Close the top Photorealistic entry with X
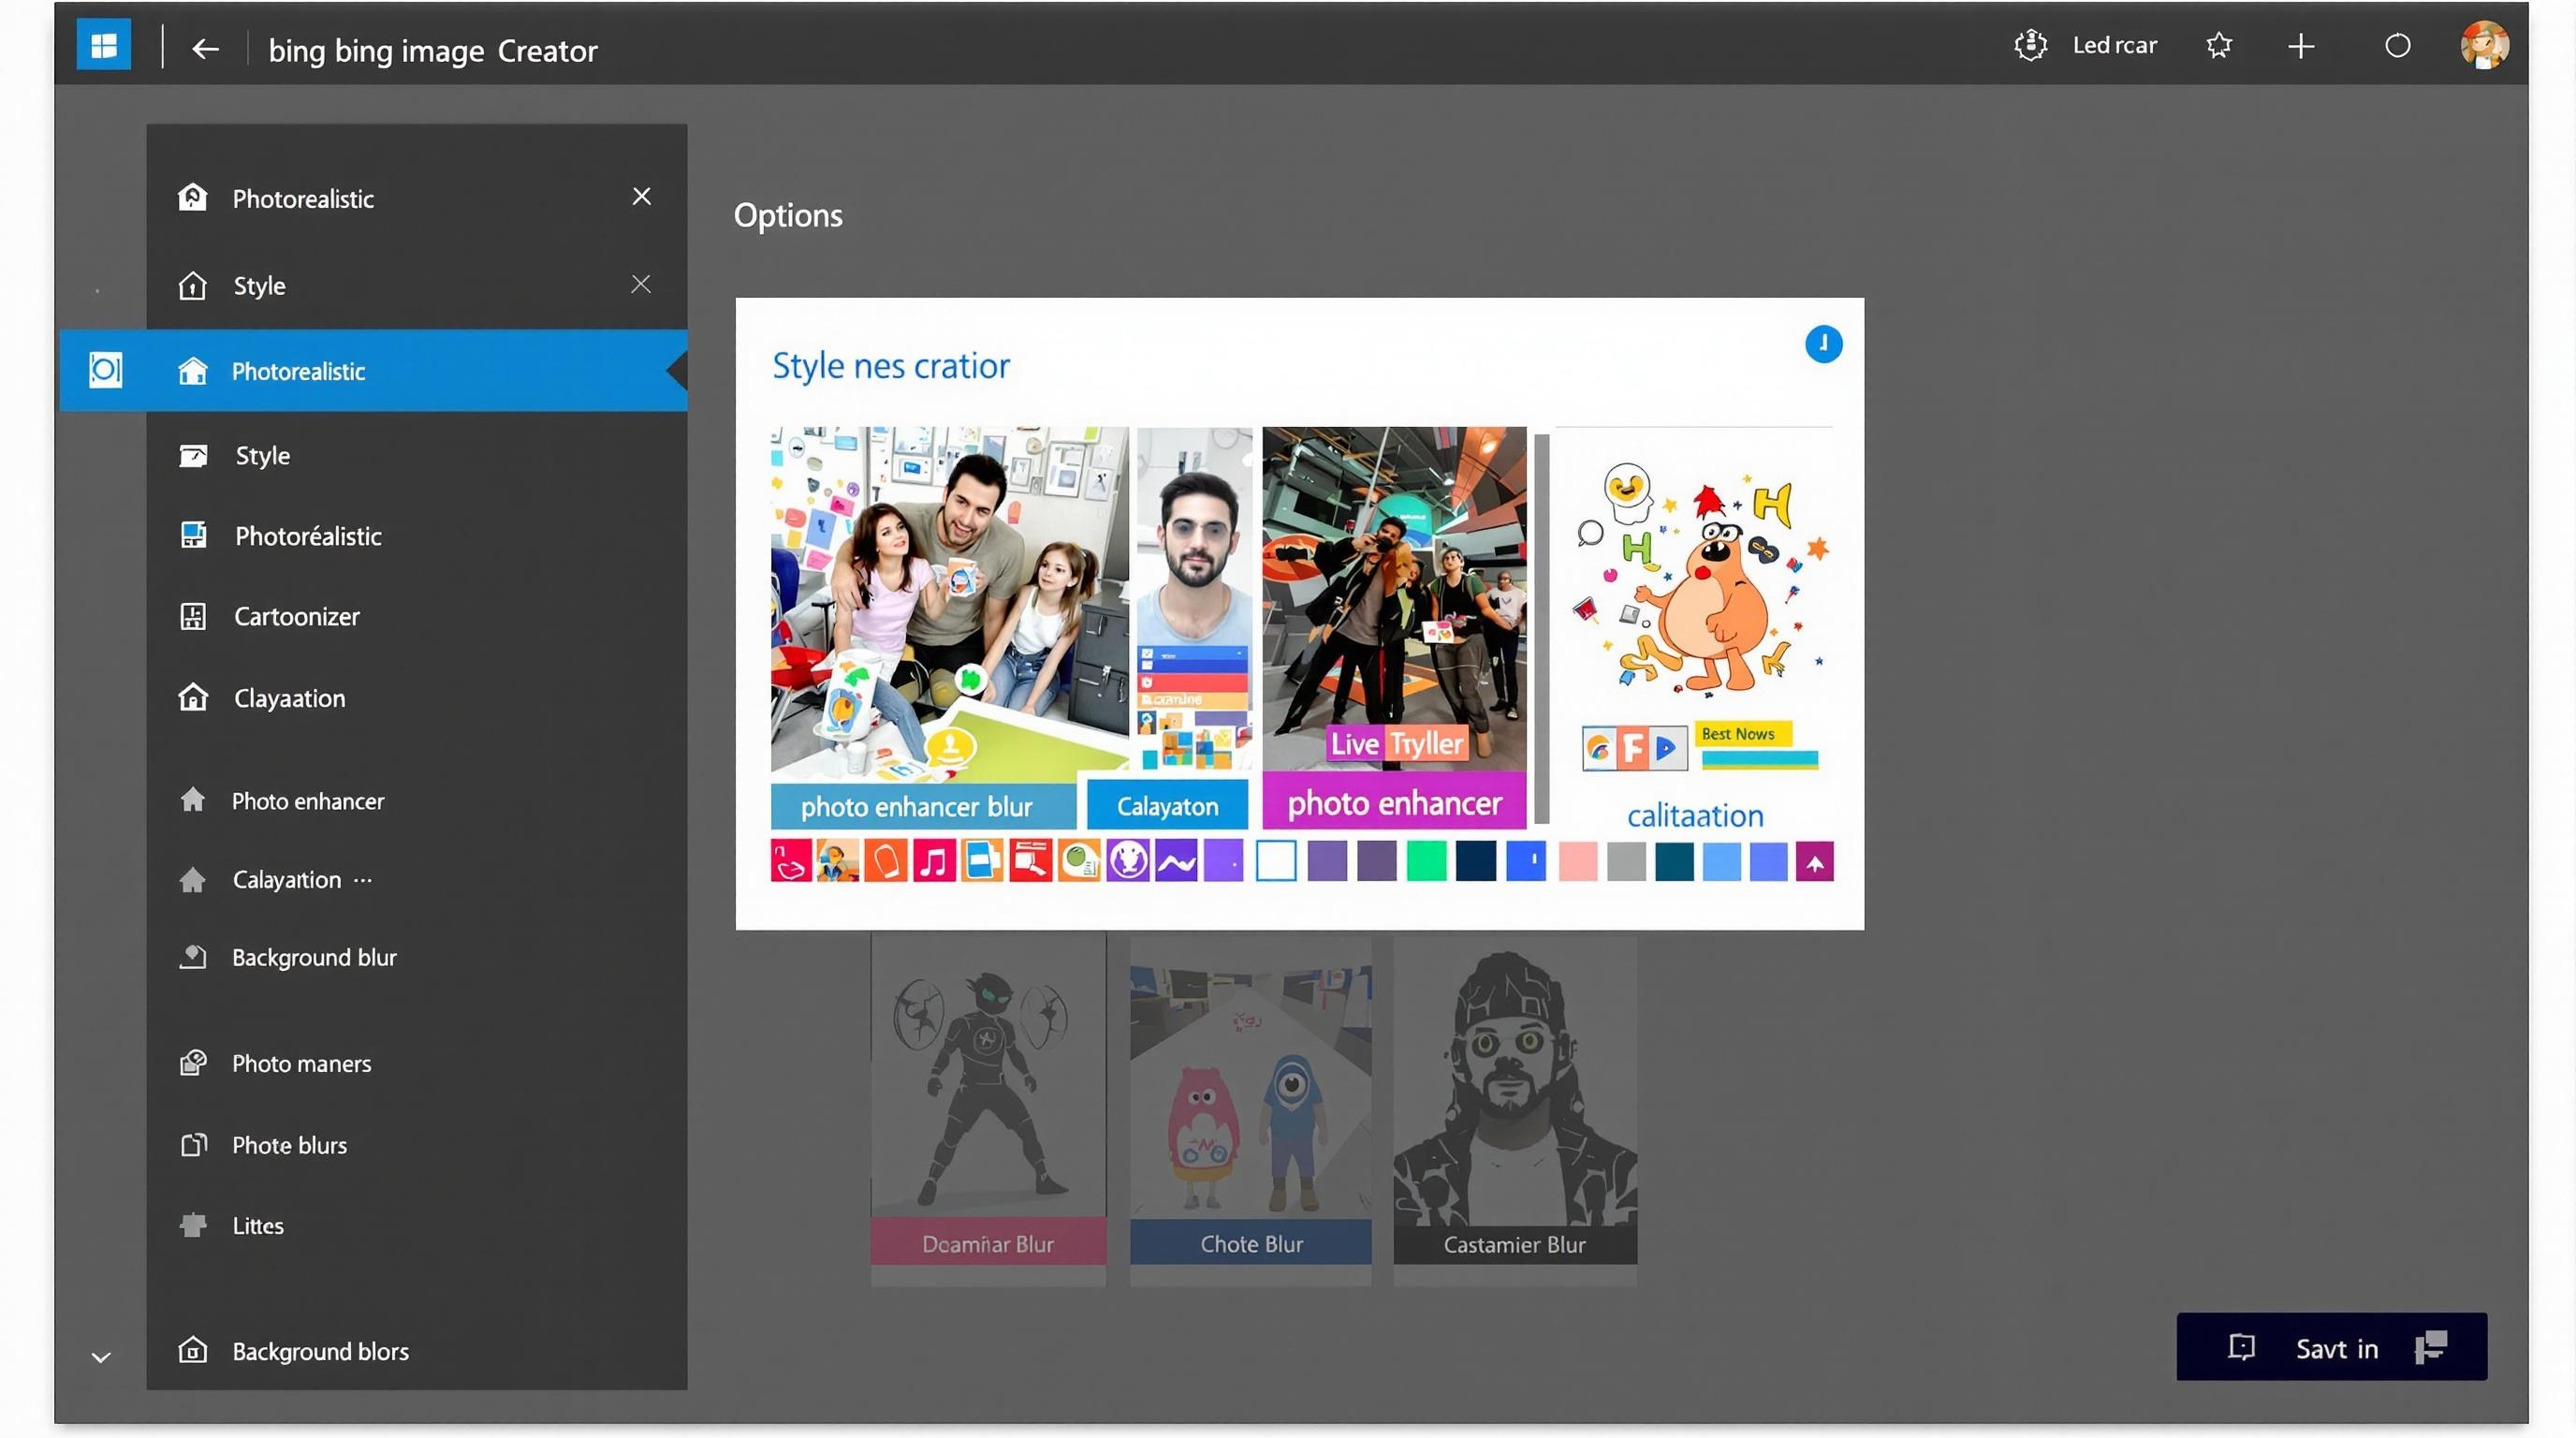 tap(641, 196)
